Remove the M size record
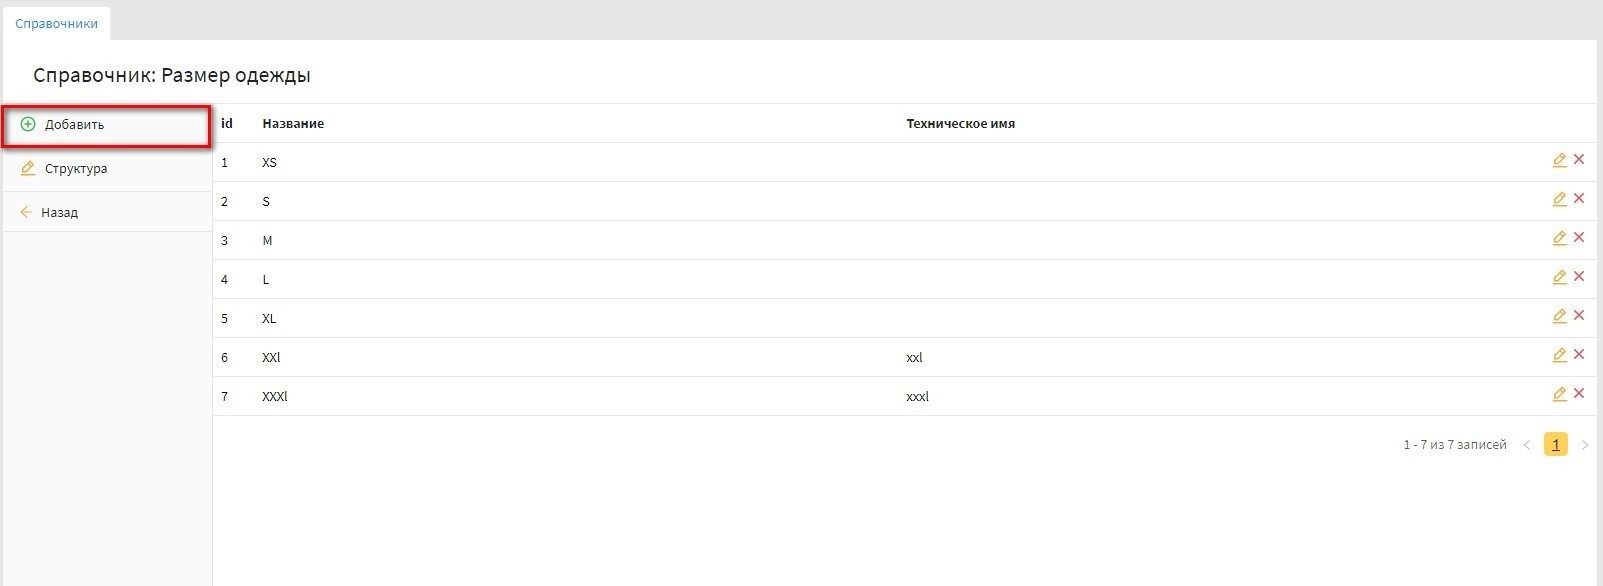The height and width of the screenshot is (586, 1603). [1579, 238]
